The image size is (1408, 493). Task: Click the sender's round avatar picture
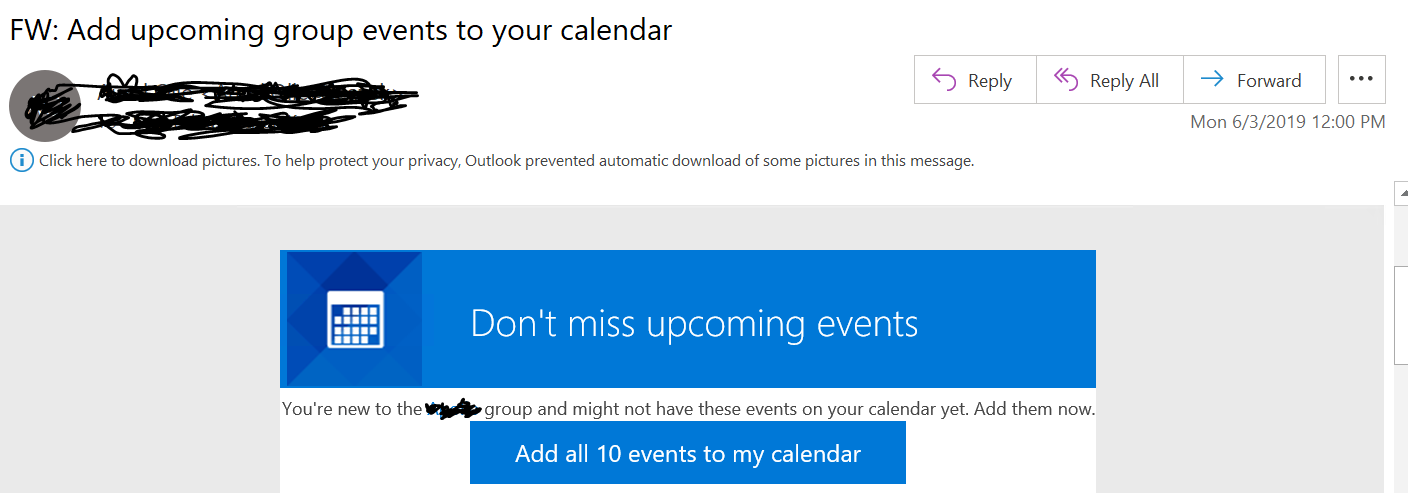[x=44, y=107]
